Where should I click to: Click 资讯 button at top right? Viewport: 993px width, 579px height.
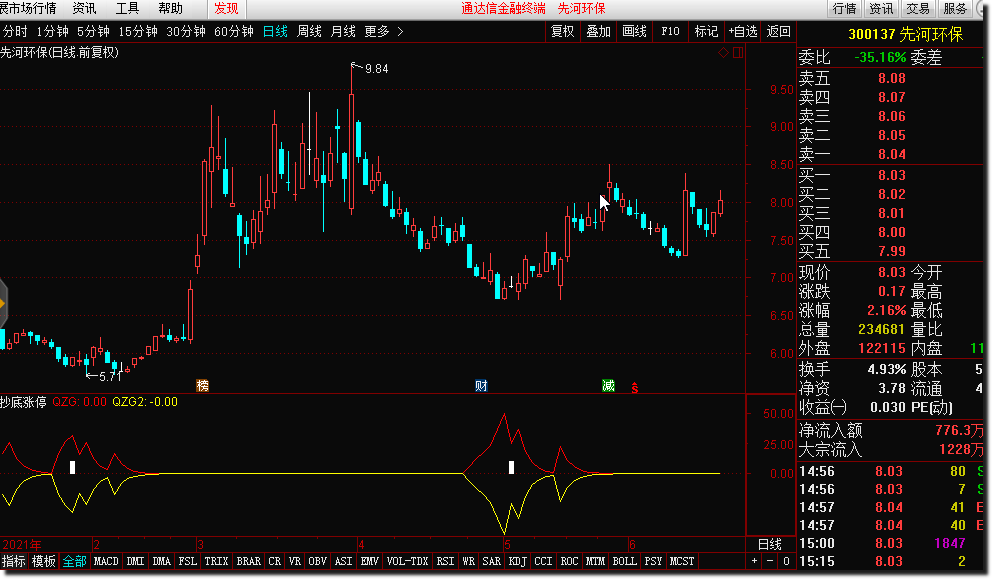tap(881, 9)
